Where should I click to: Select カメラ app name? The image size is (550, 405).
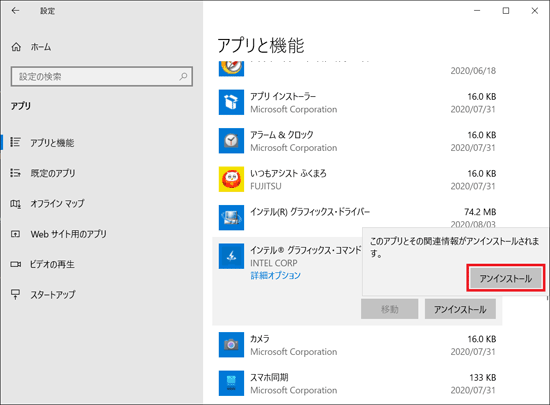(260, 339)
